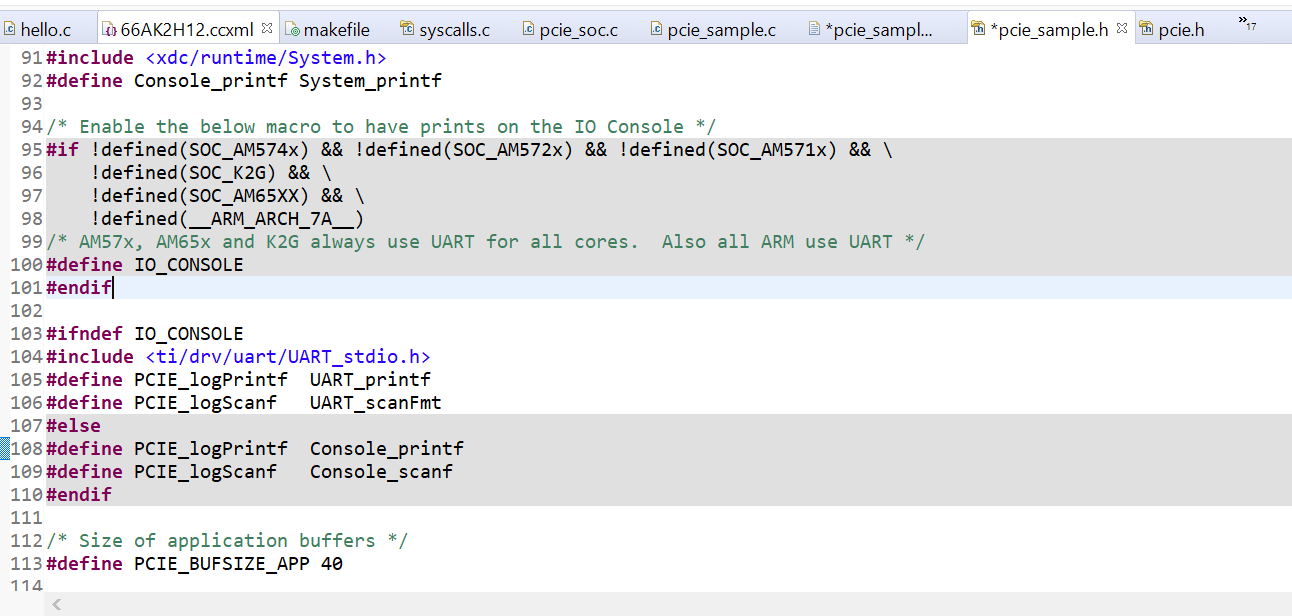Click the target configuration icon on 66AK2H12.ccxml tab

tap(110, 29)
